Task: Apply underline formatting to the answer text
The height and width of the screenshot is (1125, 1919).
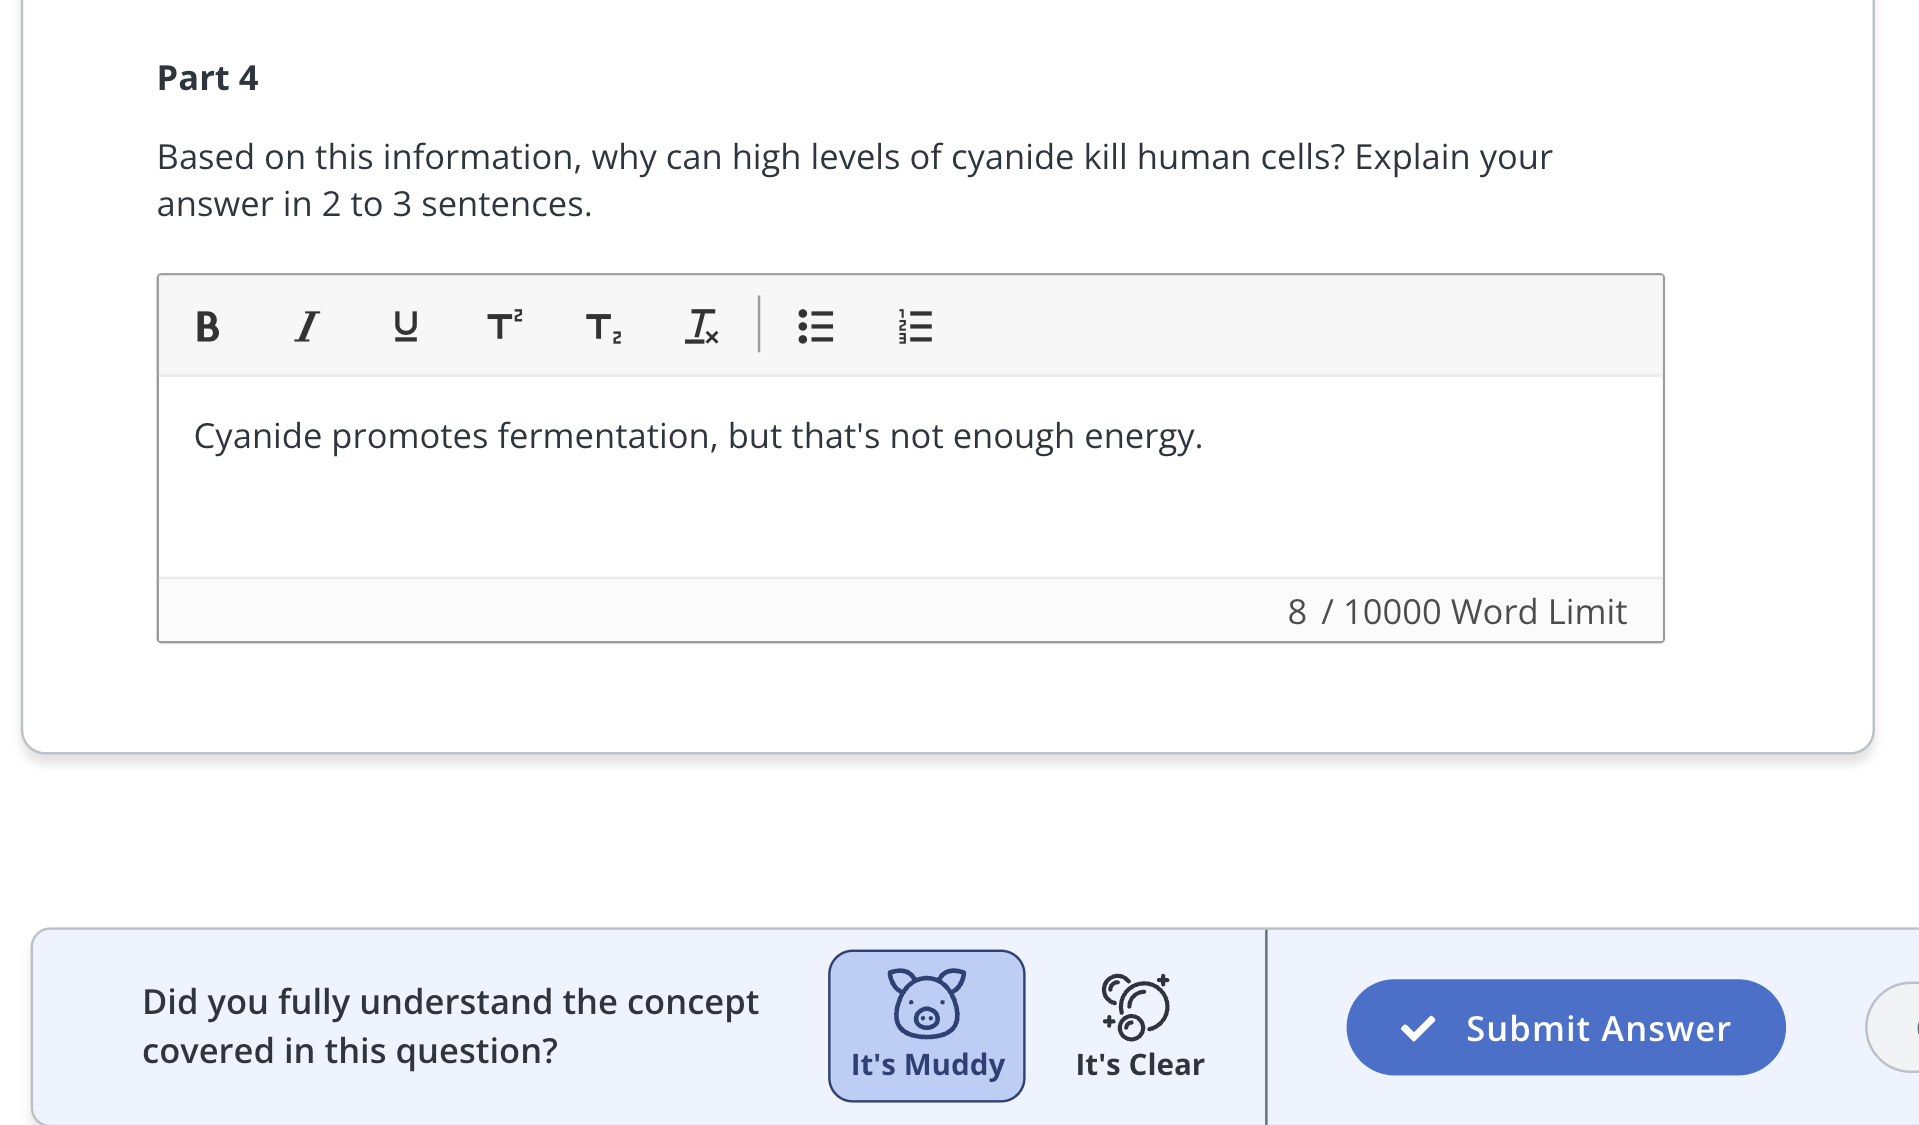Action: click(405, 326)
